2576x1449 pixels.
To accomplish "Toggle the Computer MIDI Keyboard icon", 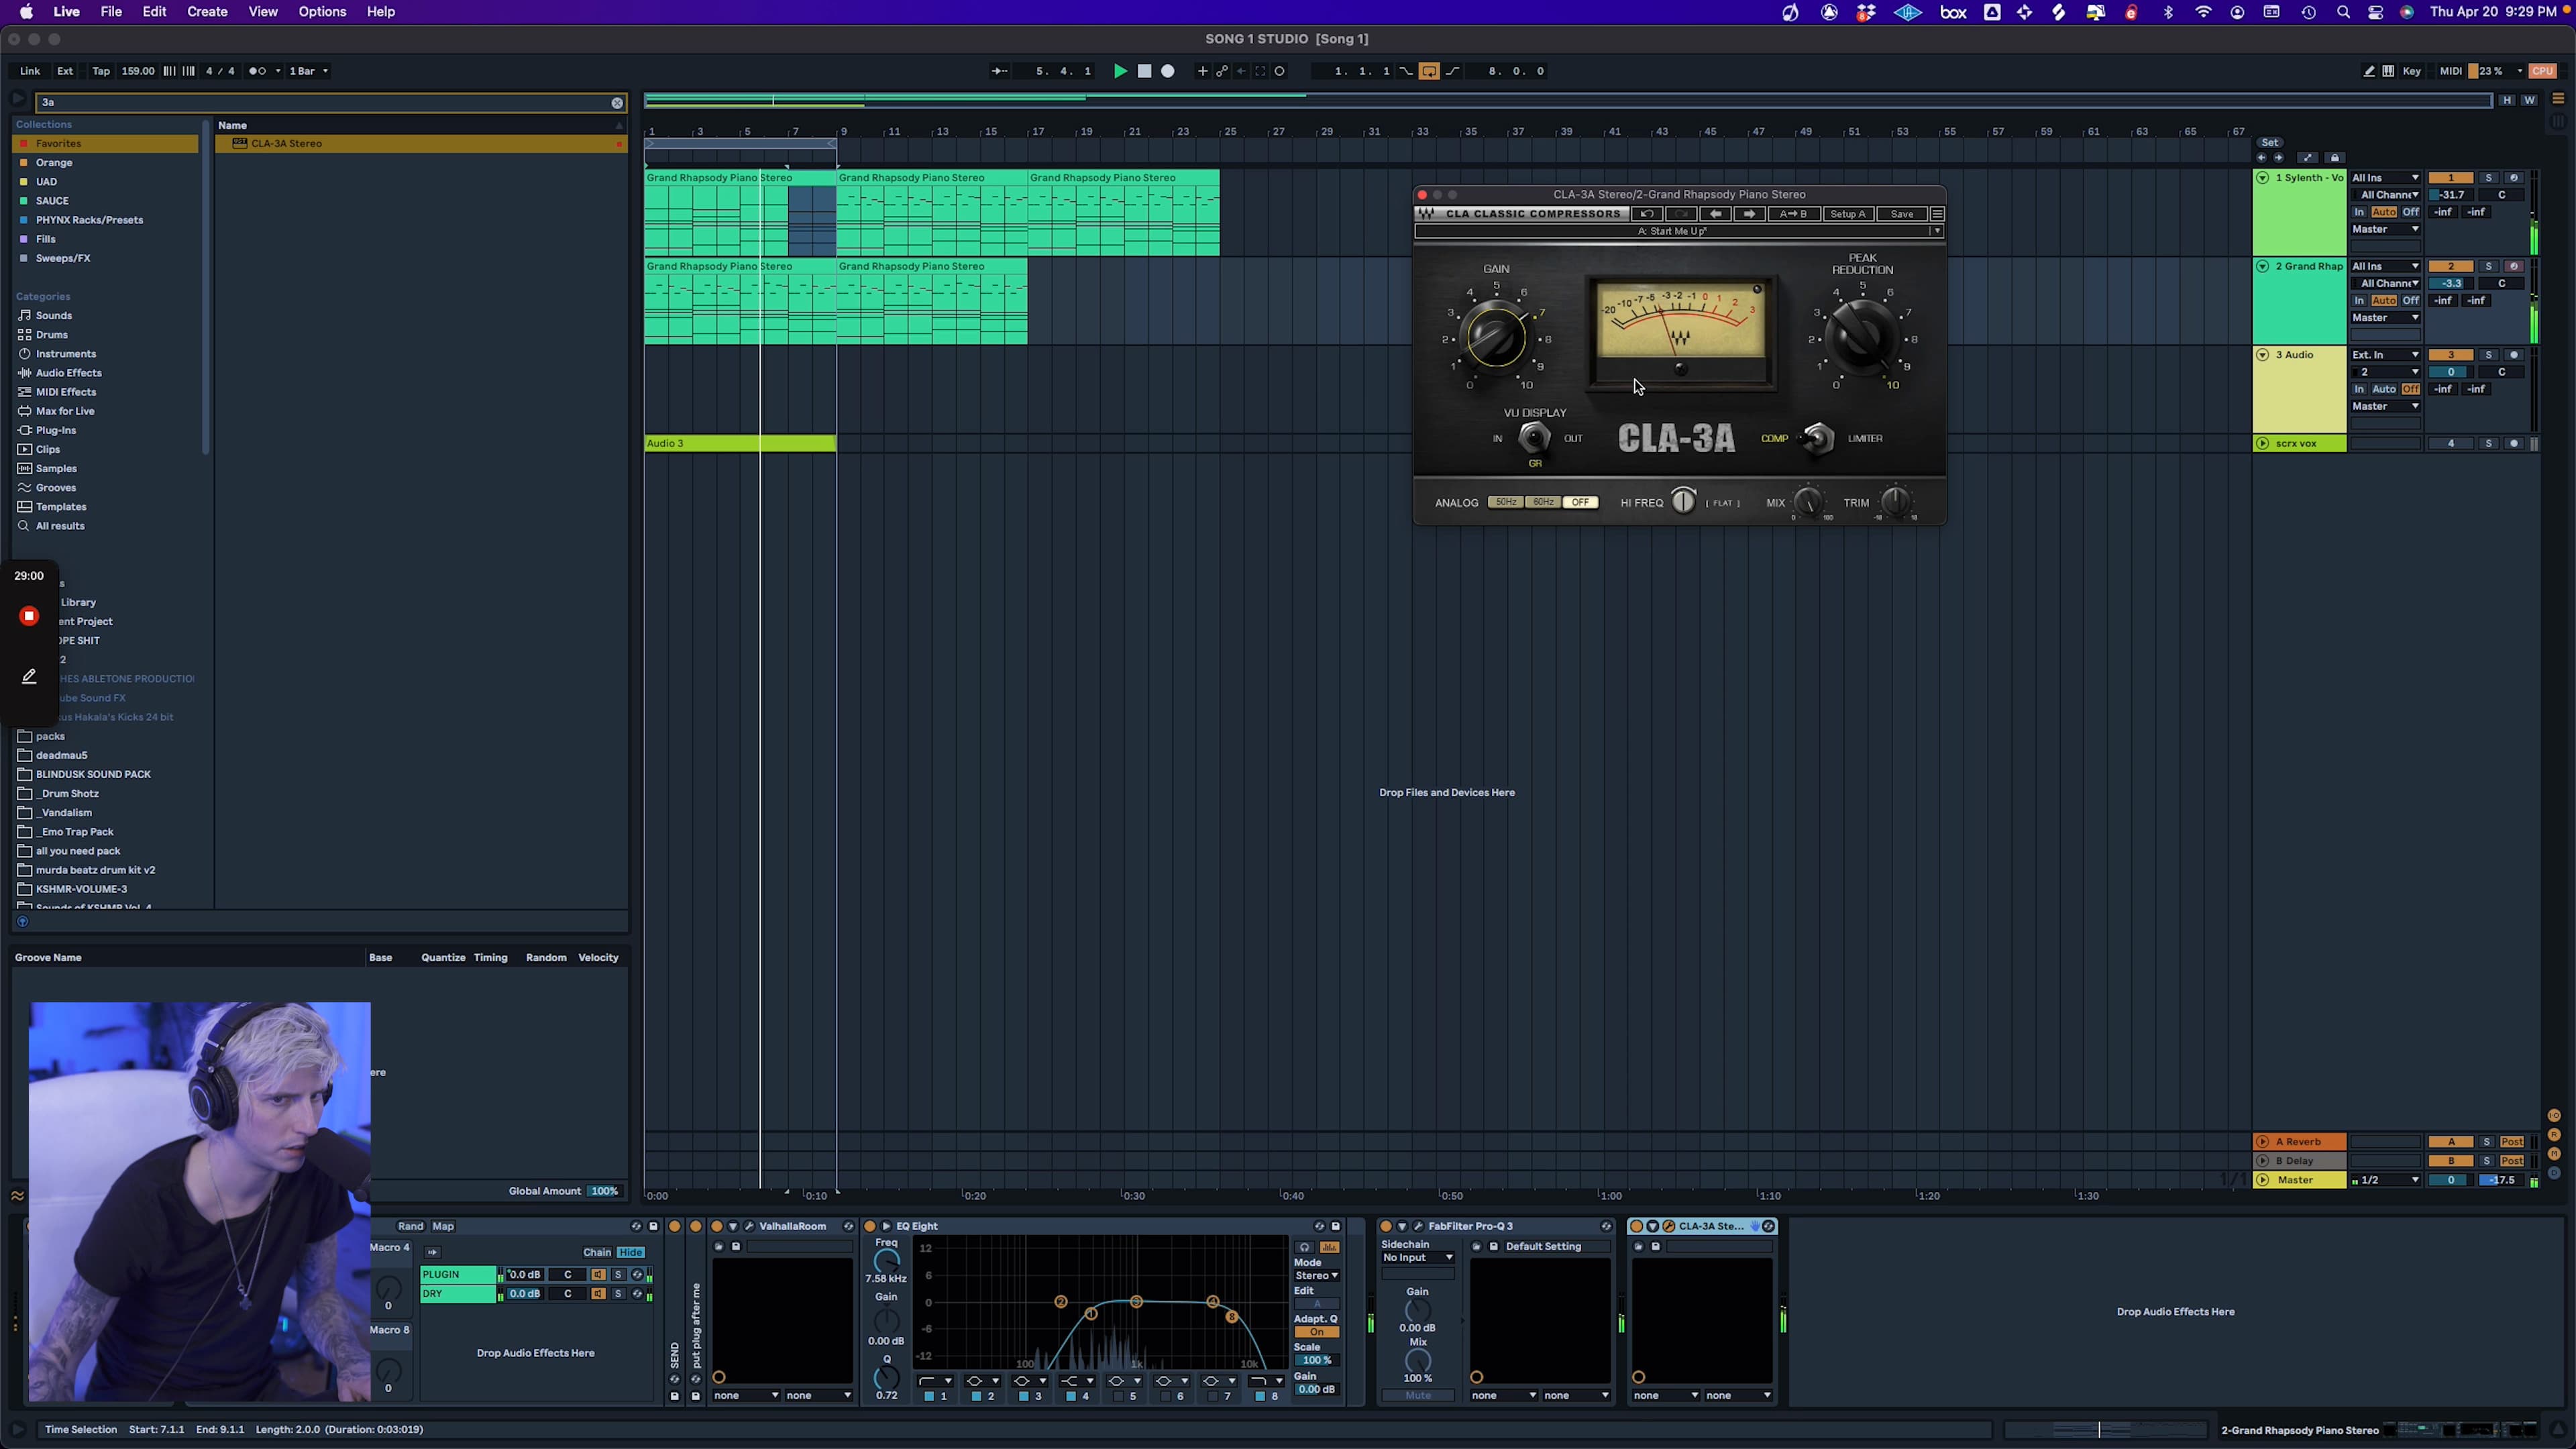I will (2388, 71).
